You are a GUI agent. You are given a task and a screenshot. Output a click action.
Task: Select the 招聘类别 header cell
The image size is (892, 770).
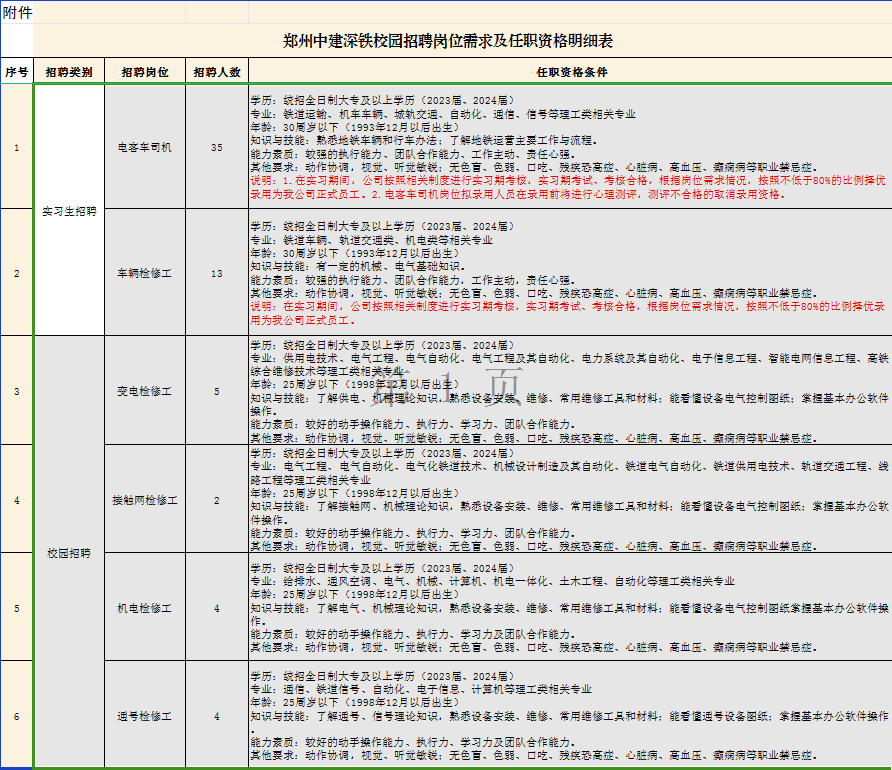69,72
